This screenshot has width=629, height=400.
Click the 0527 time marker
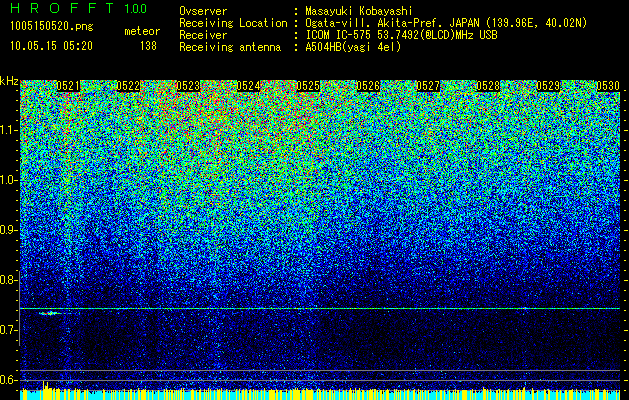428,86
